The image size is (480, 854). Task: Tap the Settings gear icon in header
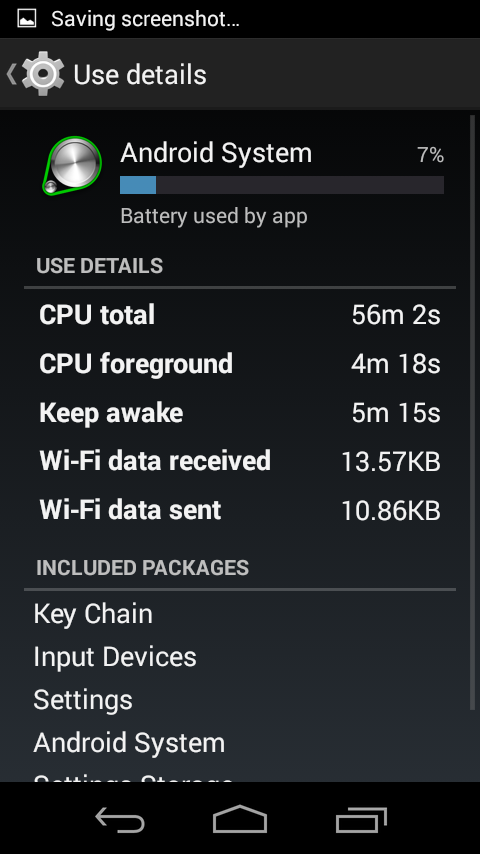[43, 74]
